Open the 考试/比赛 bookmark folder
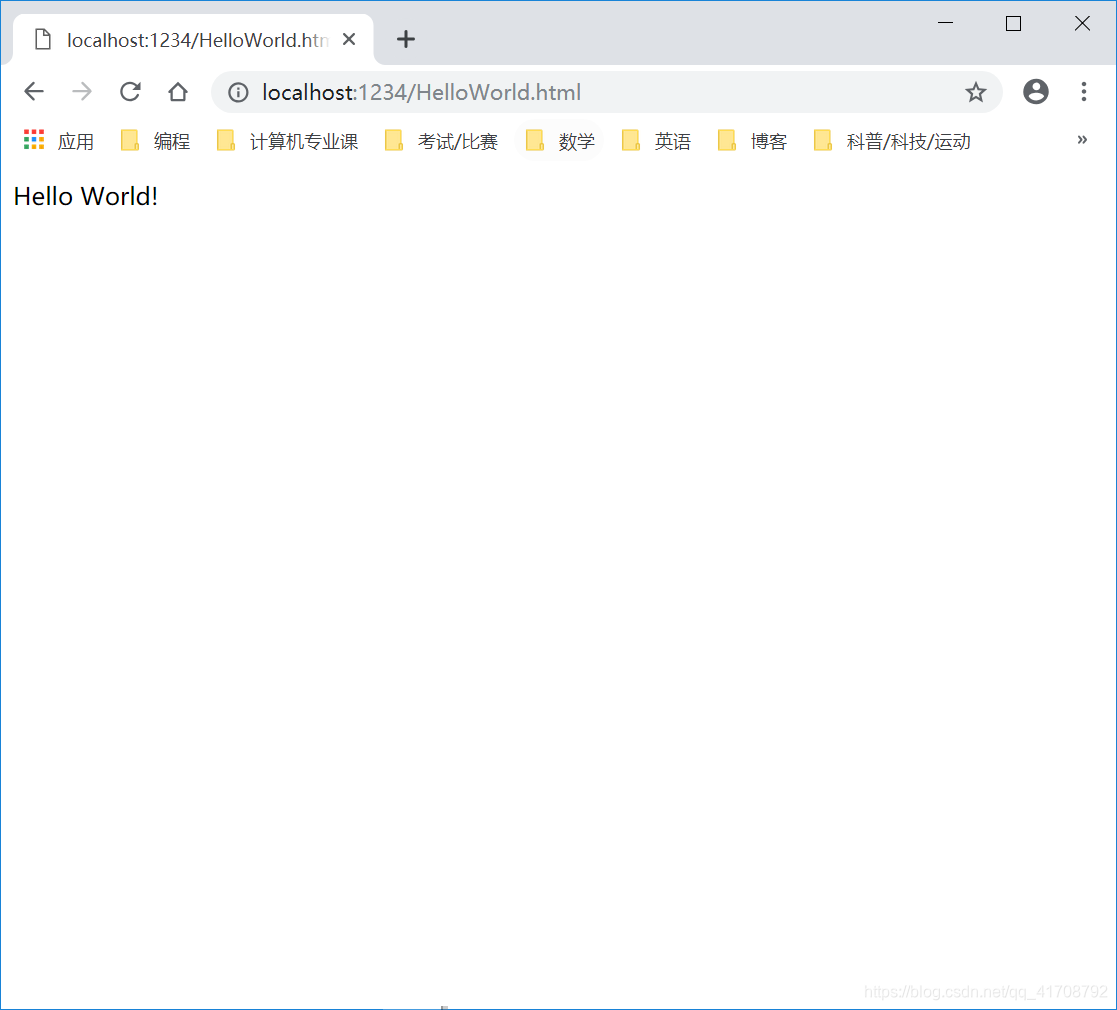Viewport: 1117px width, 1010px height. [x=442, y=141]
